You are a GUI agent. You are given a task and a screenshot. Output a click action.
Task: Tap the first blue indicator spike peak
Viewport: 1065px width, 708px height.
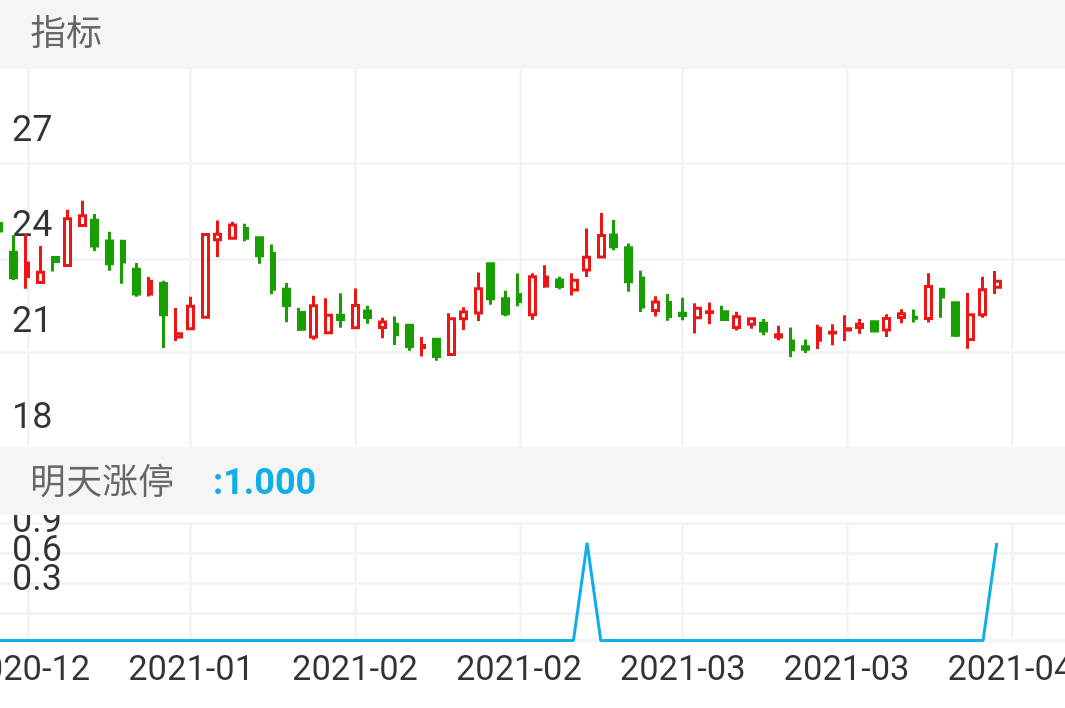click(587, 545)
